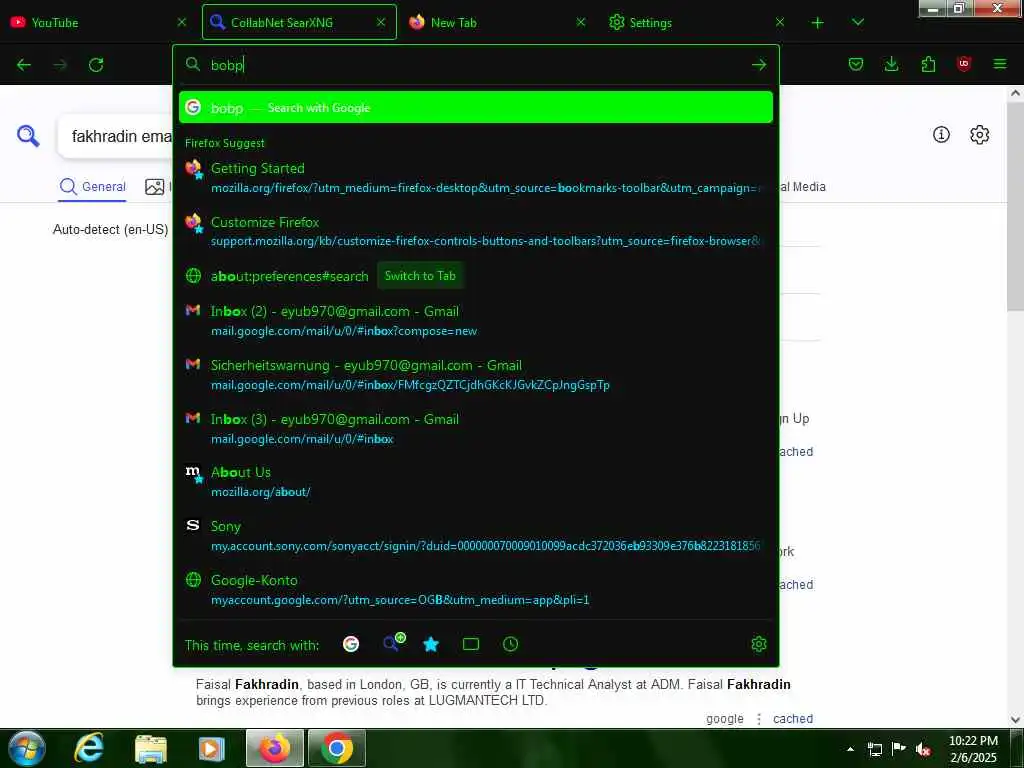
Task: Select the General search category
Action: click(x=93, y=187)
